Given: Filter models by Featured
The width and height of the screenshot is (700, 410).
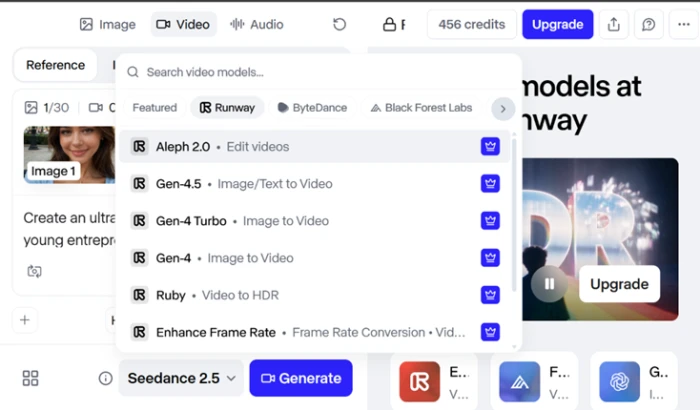Looking at the screenshot, I should 154,108.
